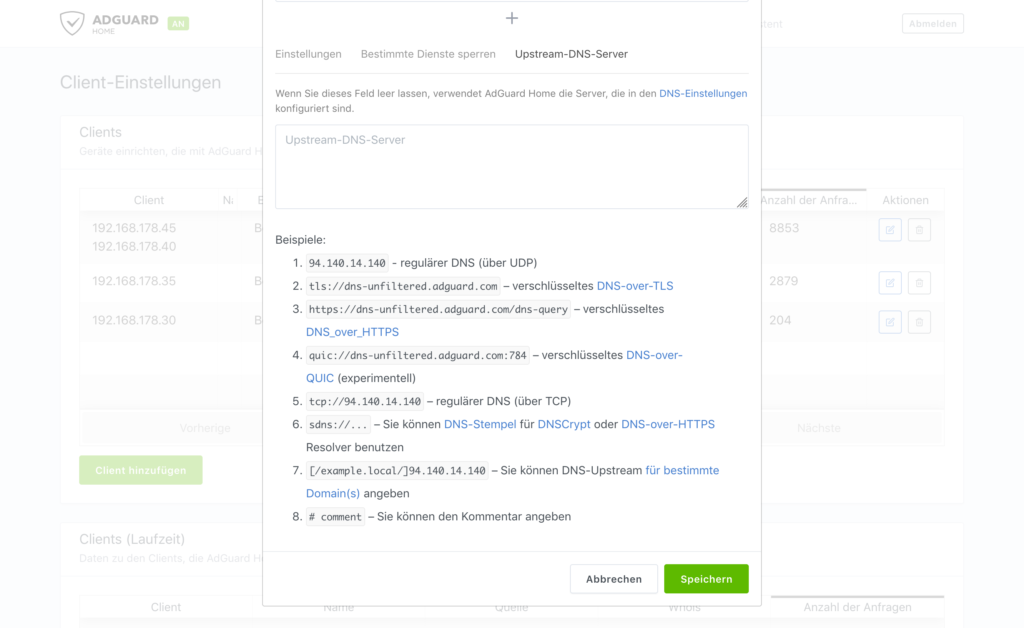This screenshot has width=1024, height=628.
Task: Delete the client with 8853 requests
Action: 919,230
